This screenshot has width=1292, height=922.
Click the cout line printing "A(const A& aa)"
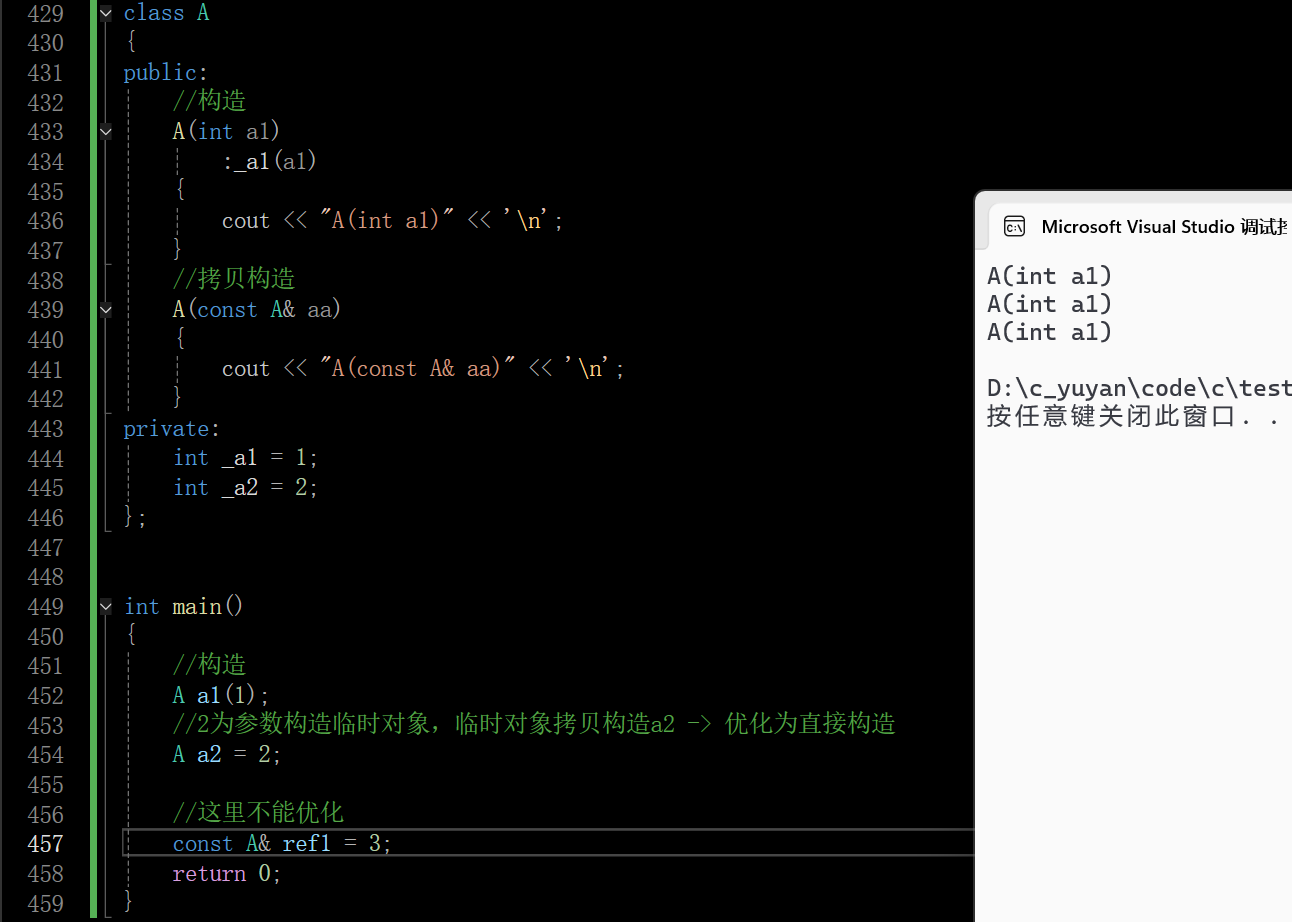coord(424,369)
